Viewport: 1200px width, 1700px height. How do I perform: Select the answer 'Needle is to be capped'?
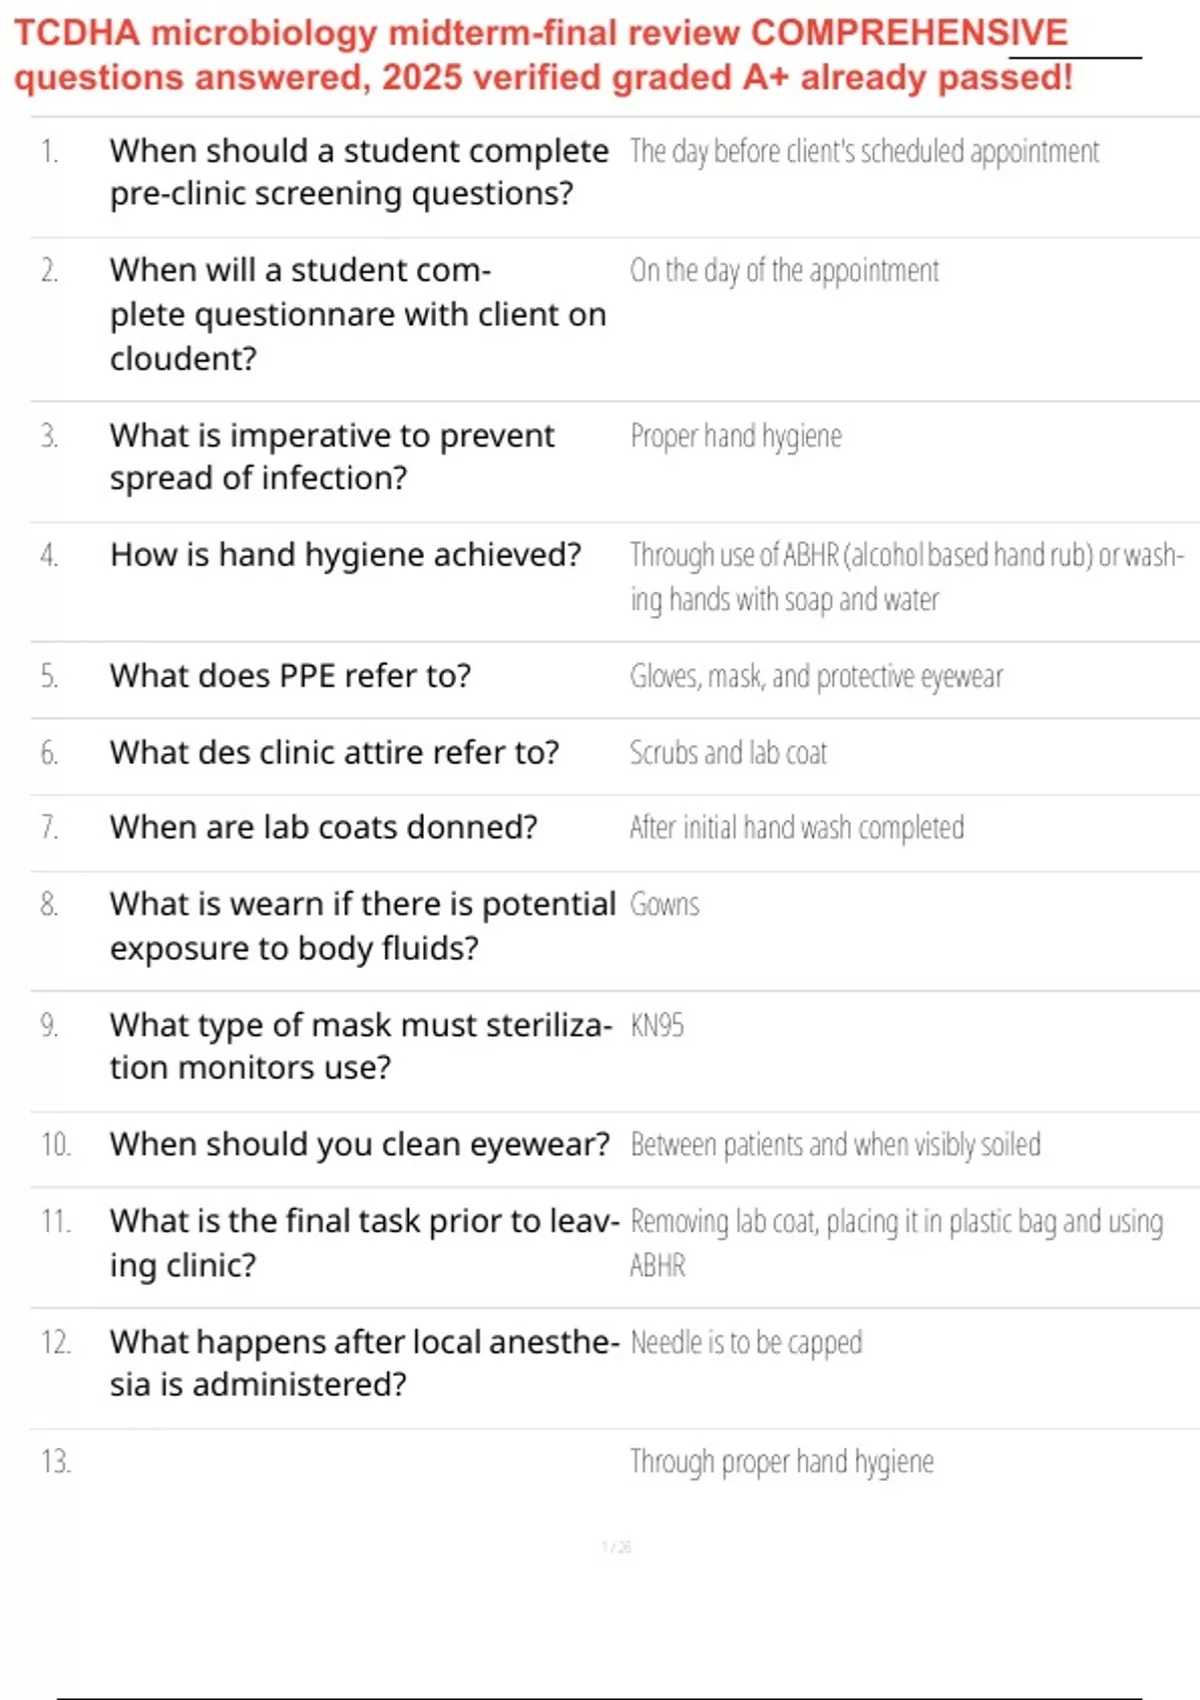(746, 1343)
